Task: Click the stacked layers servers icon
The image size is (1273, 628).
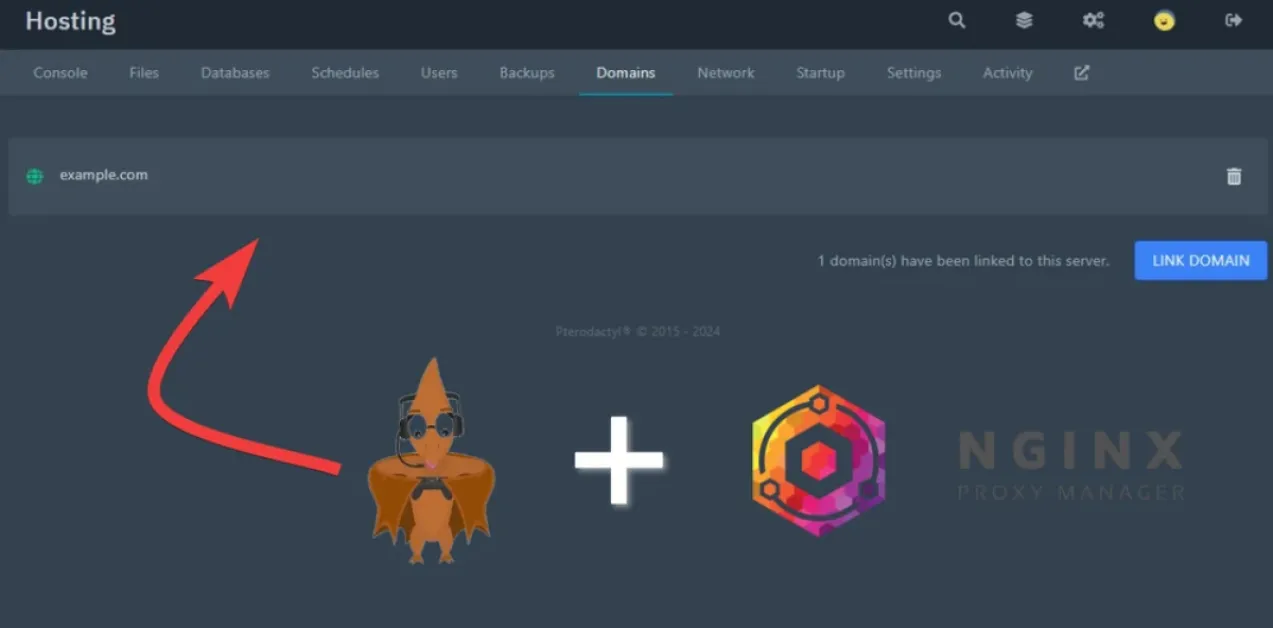Action: (x=1024, y=21)
